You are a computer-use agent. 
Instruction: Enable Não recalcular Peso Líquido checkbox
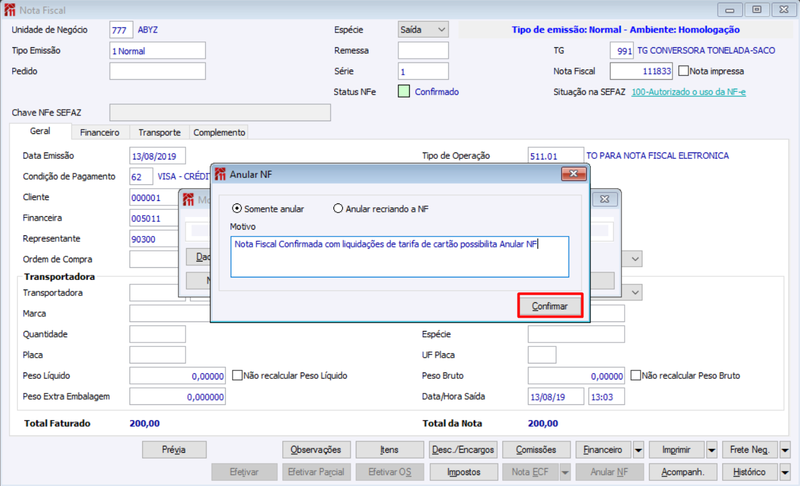237,375
